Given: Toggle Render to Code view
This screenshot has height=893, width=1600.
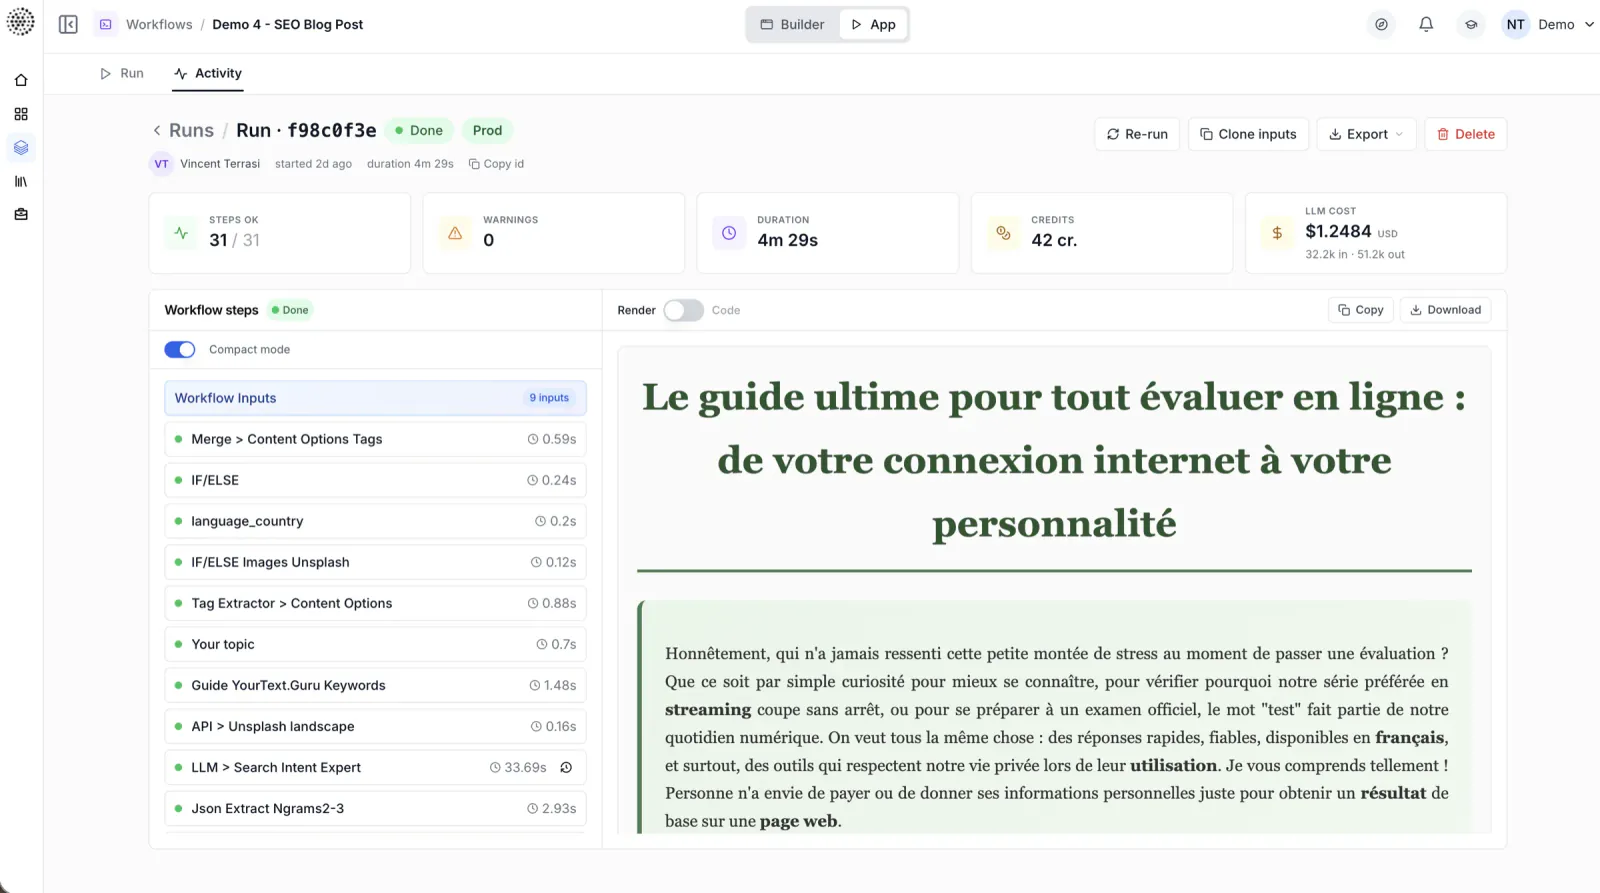Looking at the screenshot, I should coord(683,310).
